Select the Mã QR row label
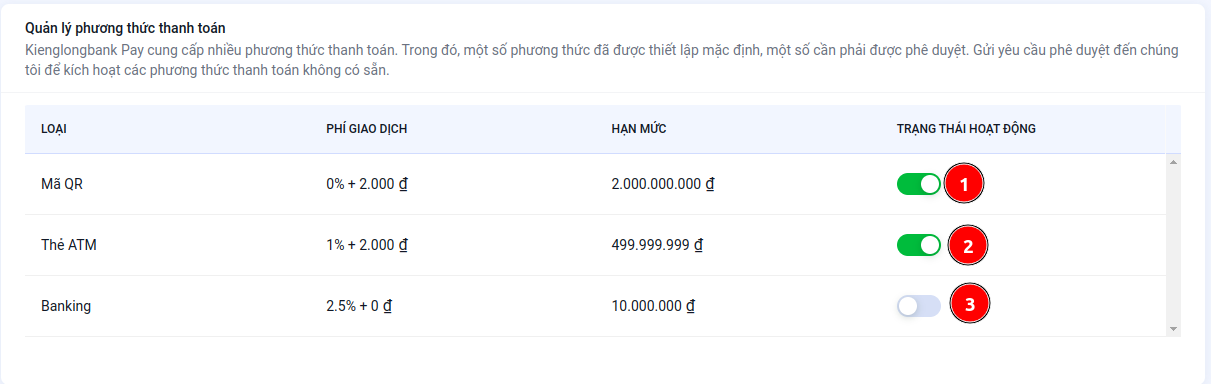 click(x=62, y=185)
